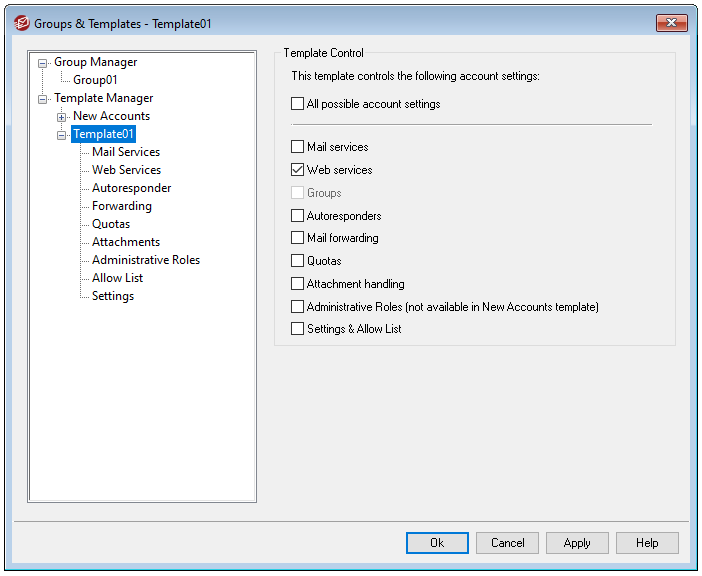Viewport: 702px width, 576px height.
Task: Select Template Manager in the tree
Action: tap(103, 98)
